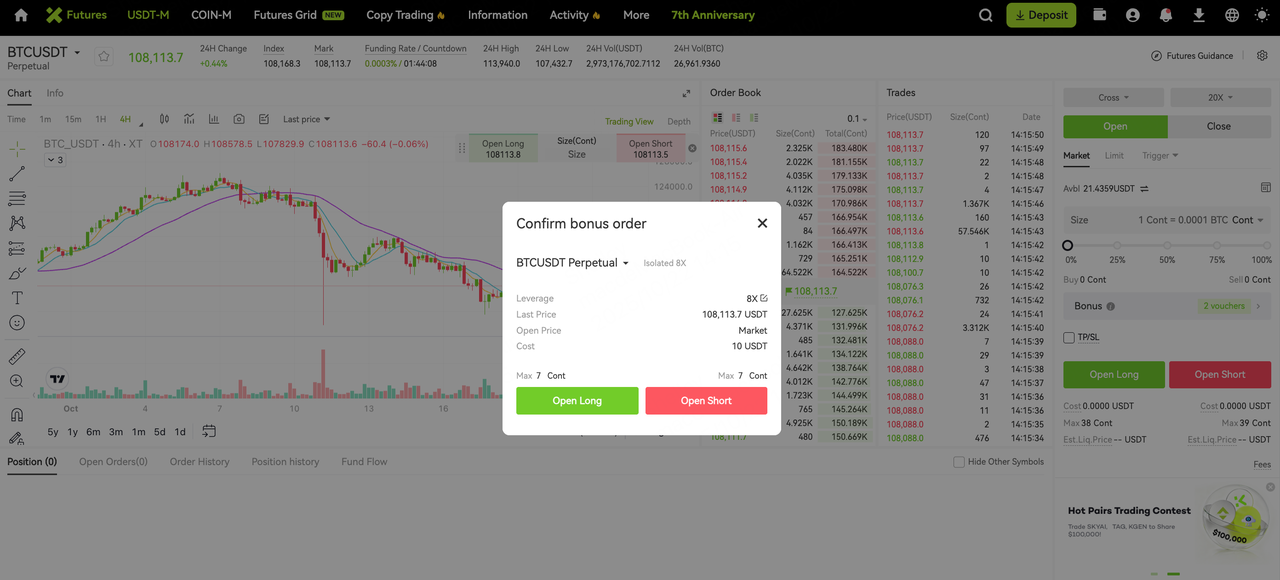Open the BTCUSDT Perpetual dropdown in dialog

573,263
